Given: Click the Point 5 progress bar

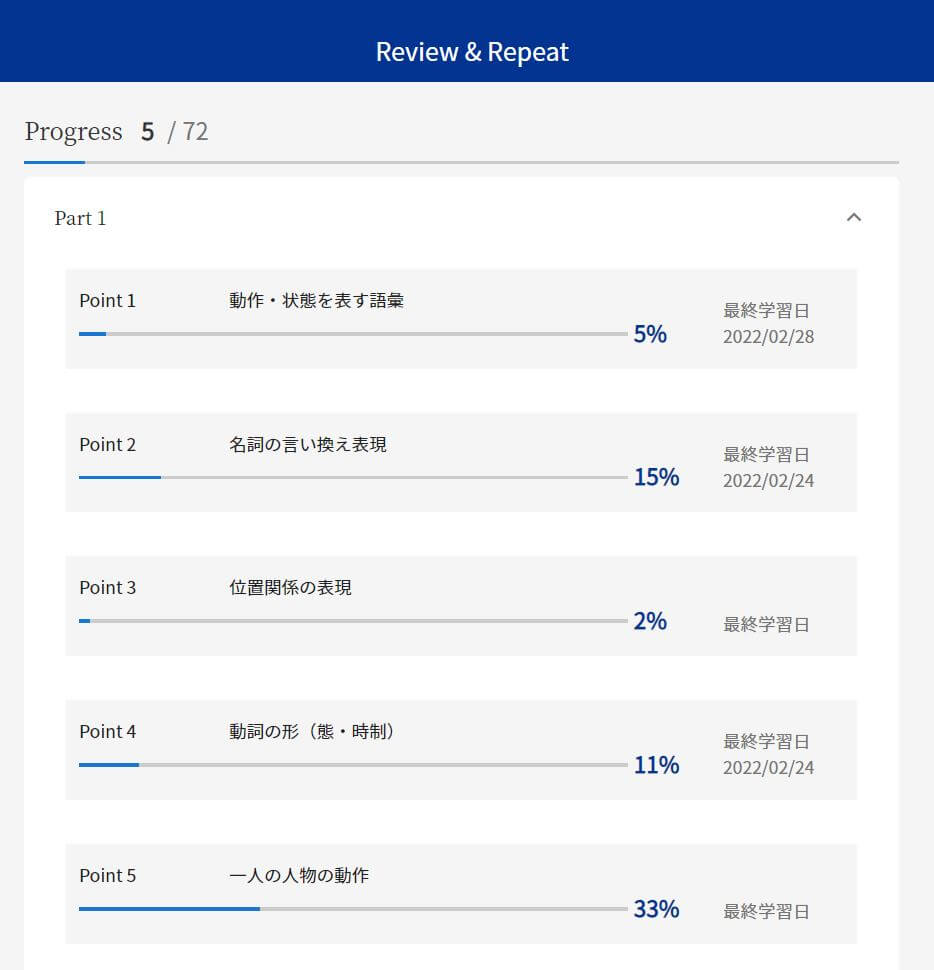Looking at the screenshot, I should pyautogui.click(x=353, y=909).
